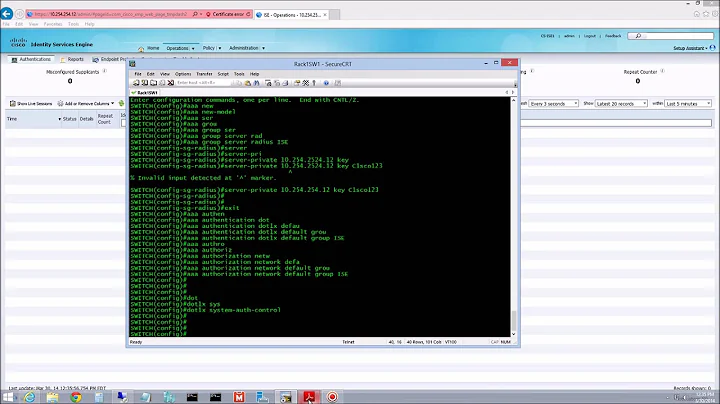Click the Paste icon in SecureCRT toolbar
The image size is (720, 404).
(248, 83)
